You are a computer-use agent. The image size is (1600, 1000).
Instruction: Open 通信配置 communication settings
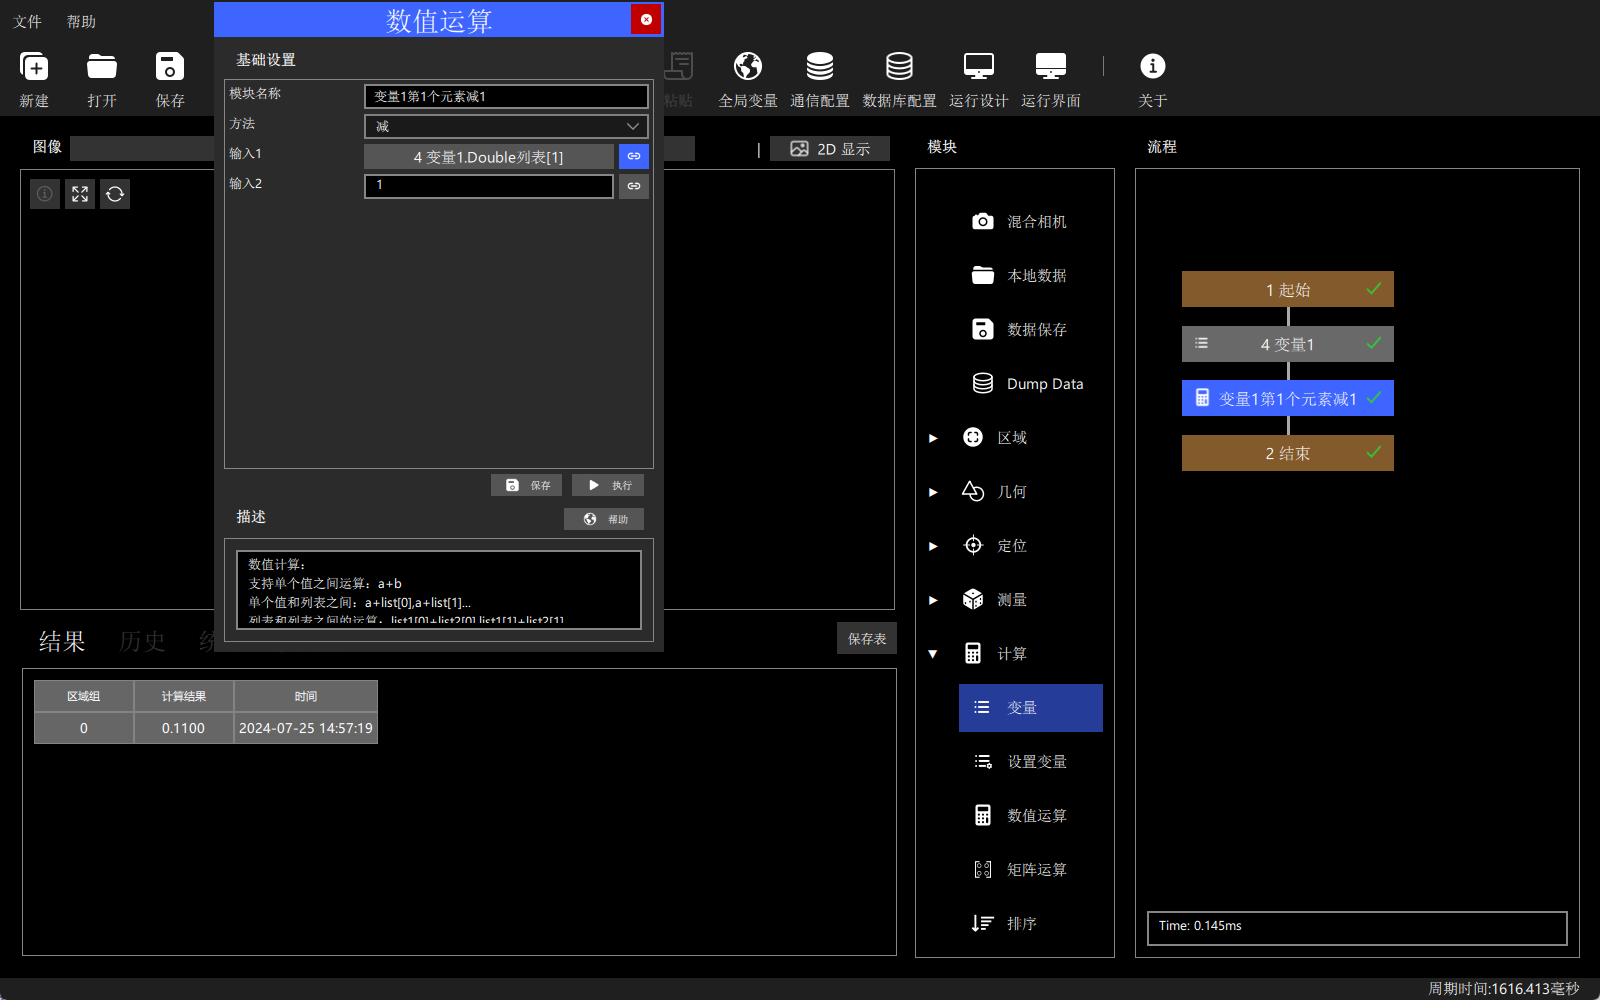point(820,67)
